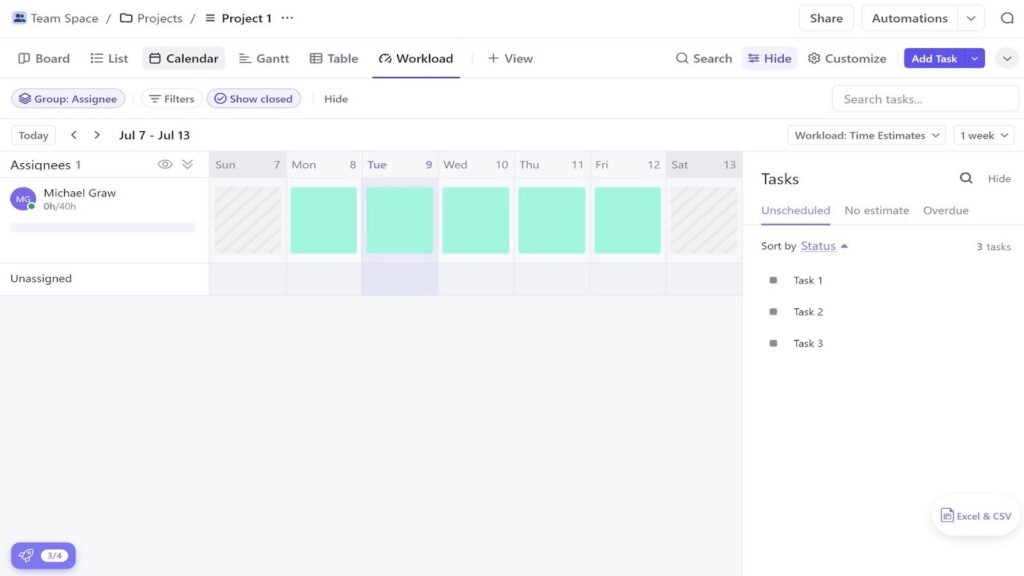Select the No estimate tab
1024x576 pixels.
(876, 210)
